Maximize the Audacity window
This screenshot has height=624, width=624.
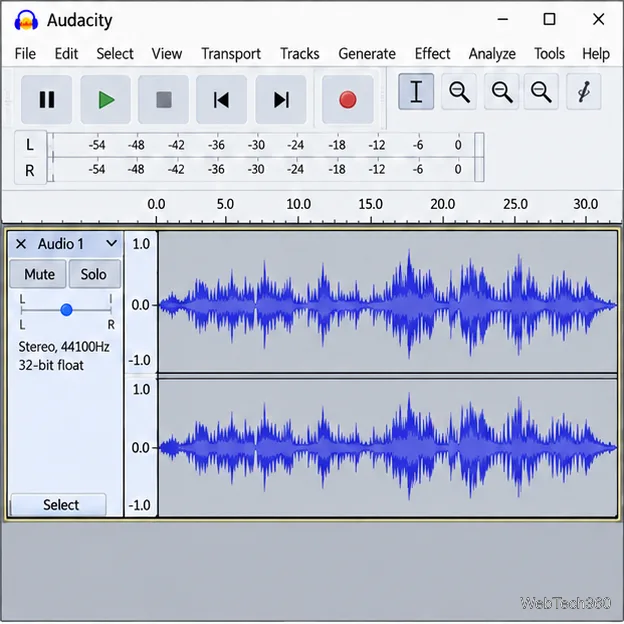(x=549, y=19)
